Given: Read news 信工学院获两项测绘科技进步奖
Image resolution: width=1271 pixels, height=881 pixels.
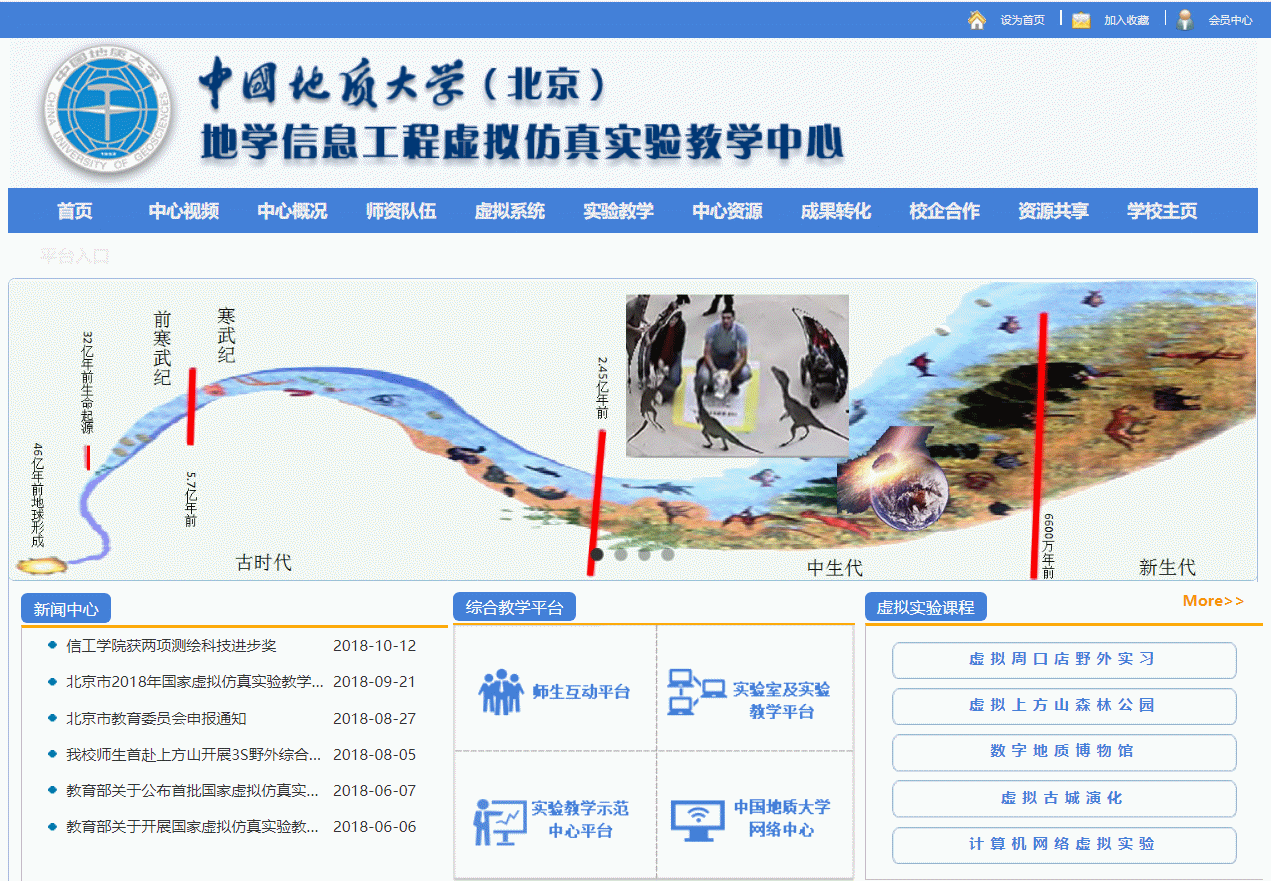Looking at the screenshot, I should [171, 646].
